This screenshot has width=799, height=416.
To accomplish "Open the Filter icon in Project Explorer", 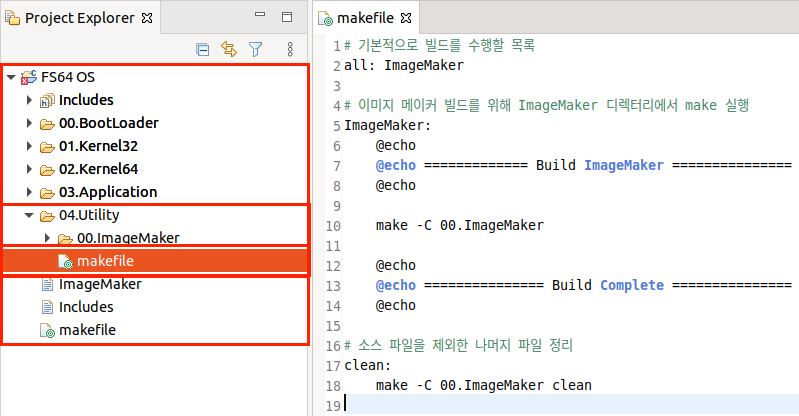I will click(255, 49).
